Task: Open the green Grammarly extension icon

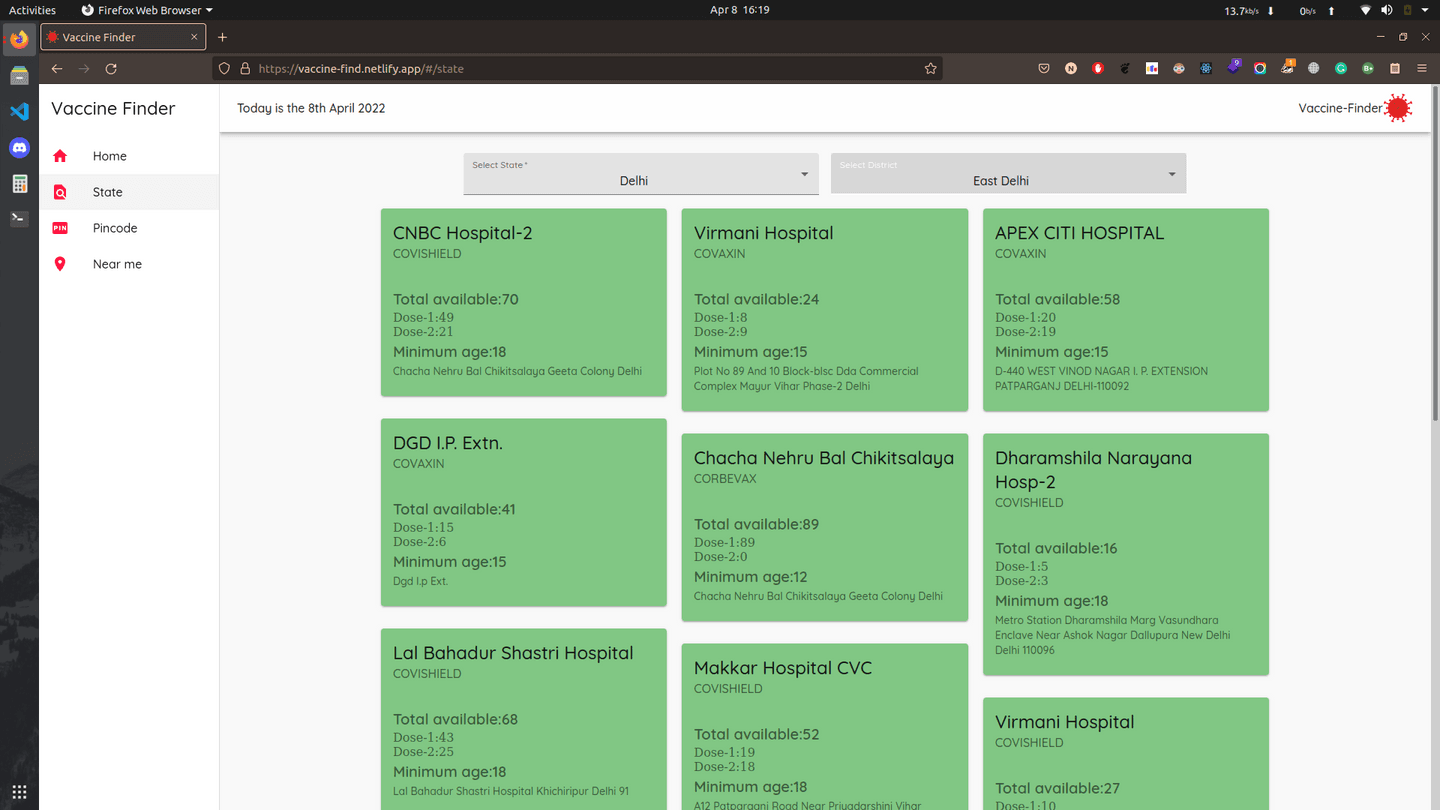Action: pyautogui.click(x=1341, y=69)
